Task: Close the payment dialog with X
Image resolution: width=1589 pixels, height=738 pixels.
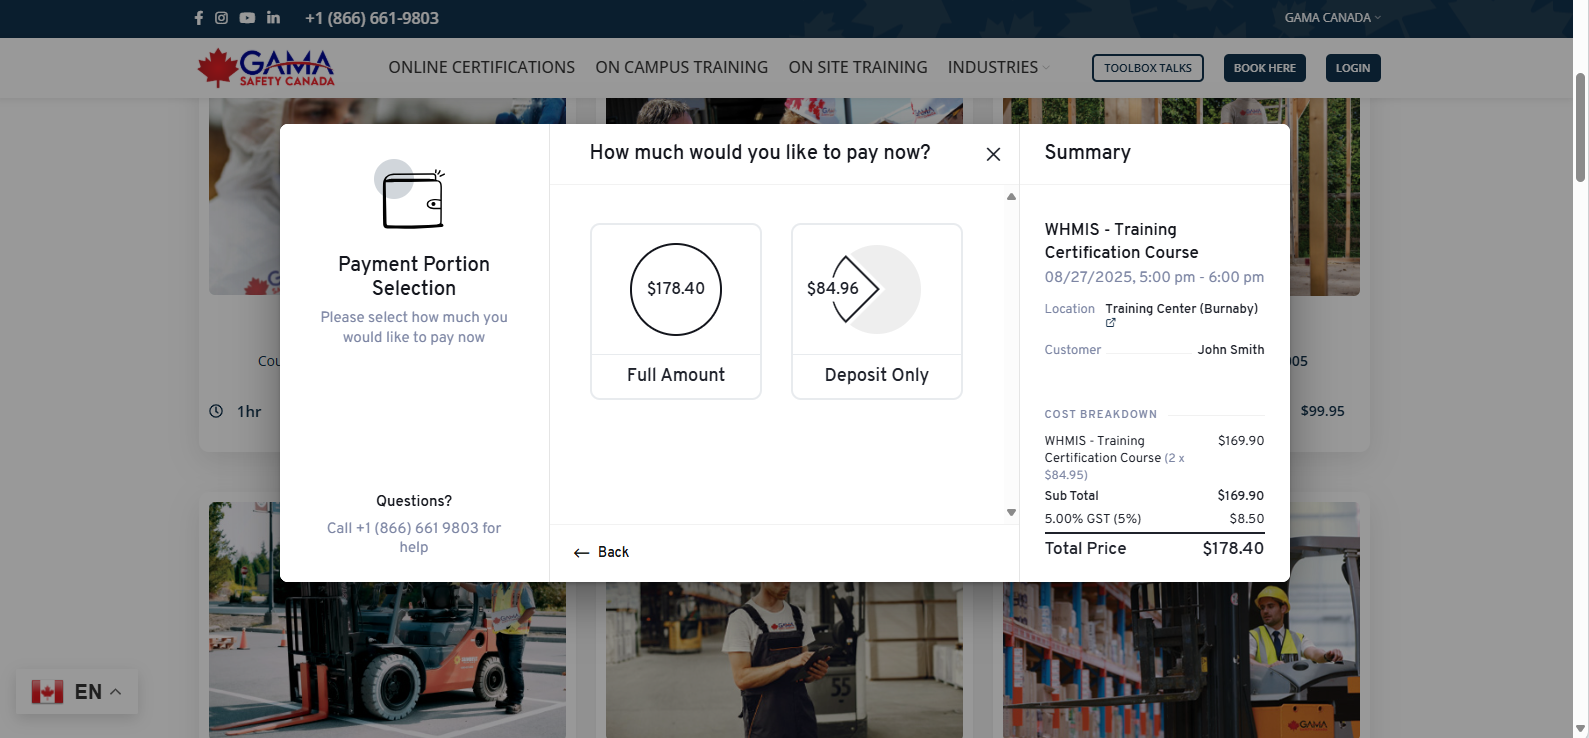Action: pos(993,154)
